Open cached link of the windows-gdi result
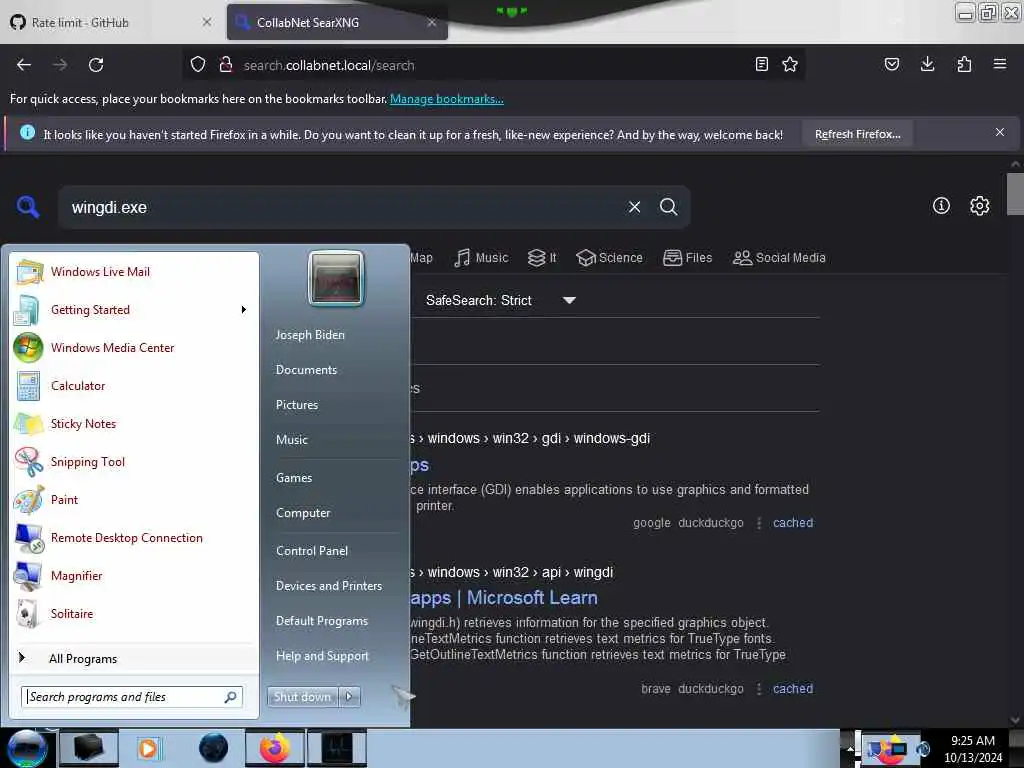 pos(793,522)
